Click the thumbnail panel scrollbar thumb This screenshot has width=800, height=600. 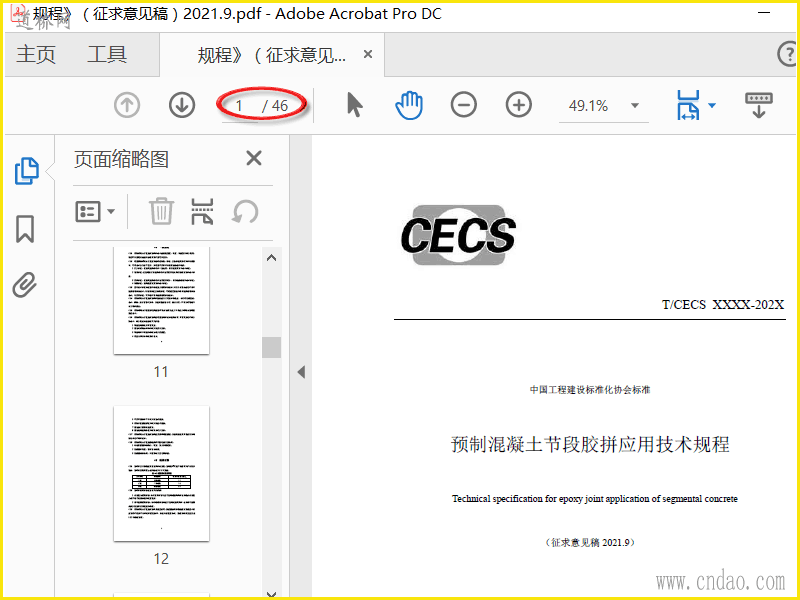click(x=271, y=347)
